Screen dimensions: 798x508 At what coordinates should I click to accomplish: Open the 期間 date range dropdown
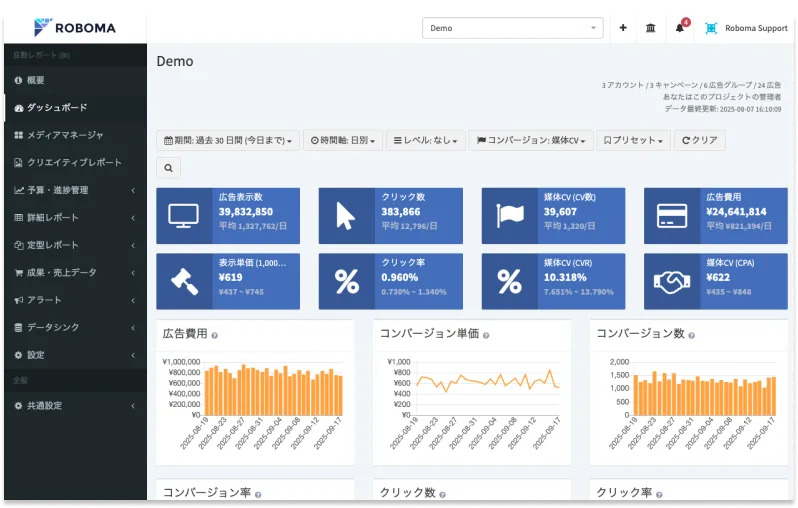[228, 141]
